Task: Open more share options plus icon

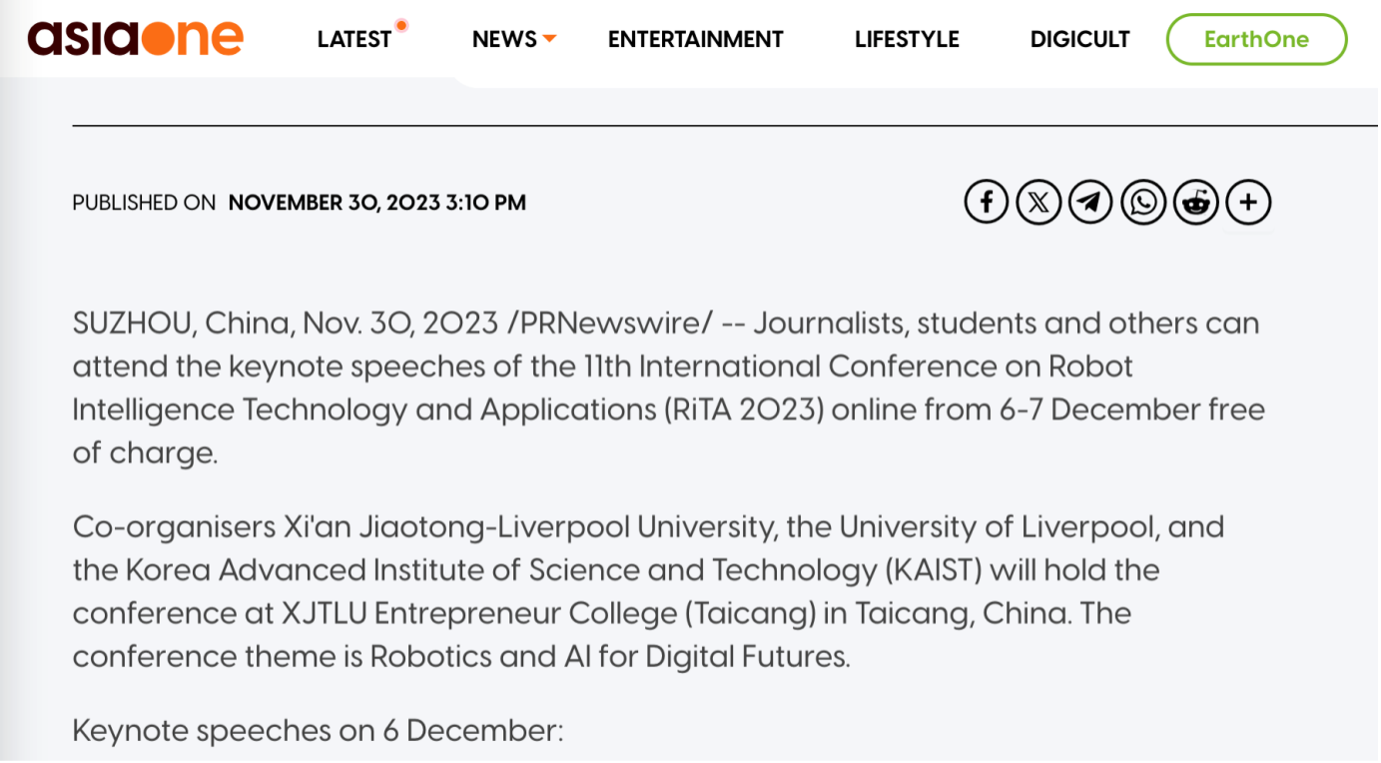Action: [x=1248, y=203]
